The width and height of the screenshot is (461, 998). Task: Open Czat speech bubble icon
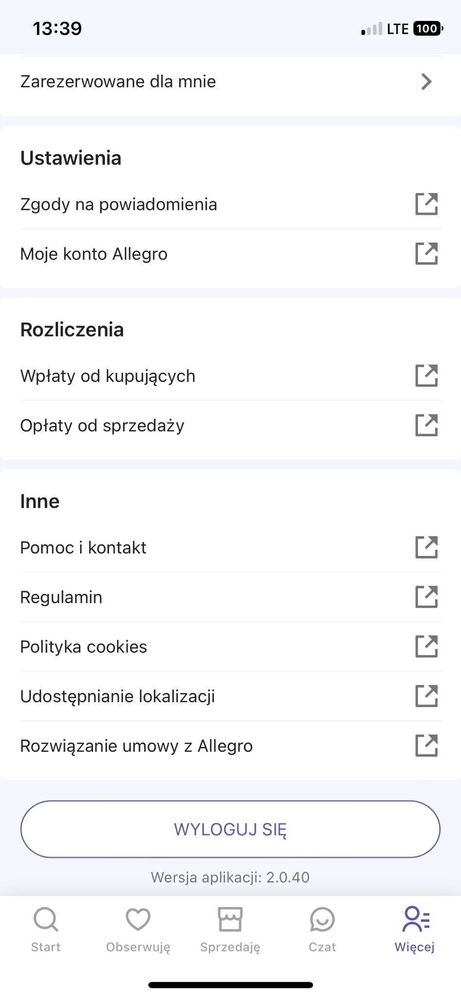322,920
